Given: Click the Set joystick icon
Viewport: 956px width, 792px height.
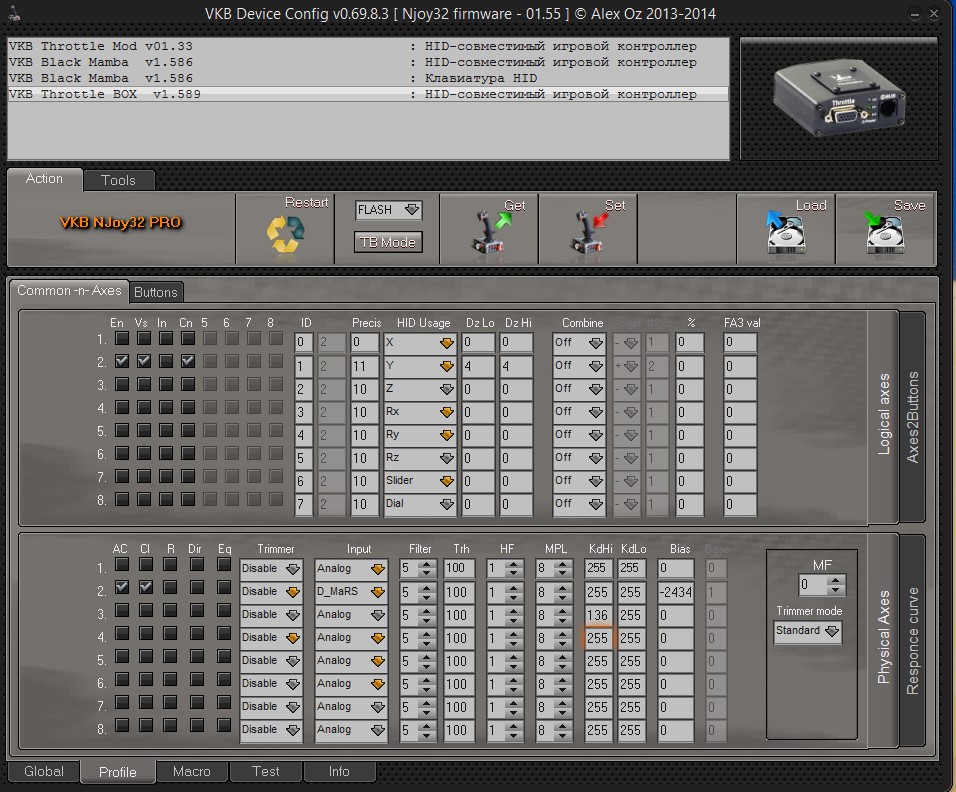Looking at the screenshot, I should tap(588, 232).
